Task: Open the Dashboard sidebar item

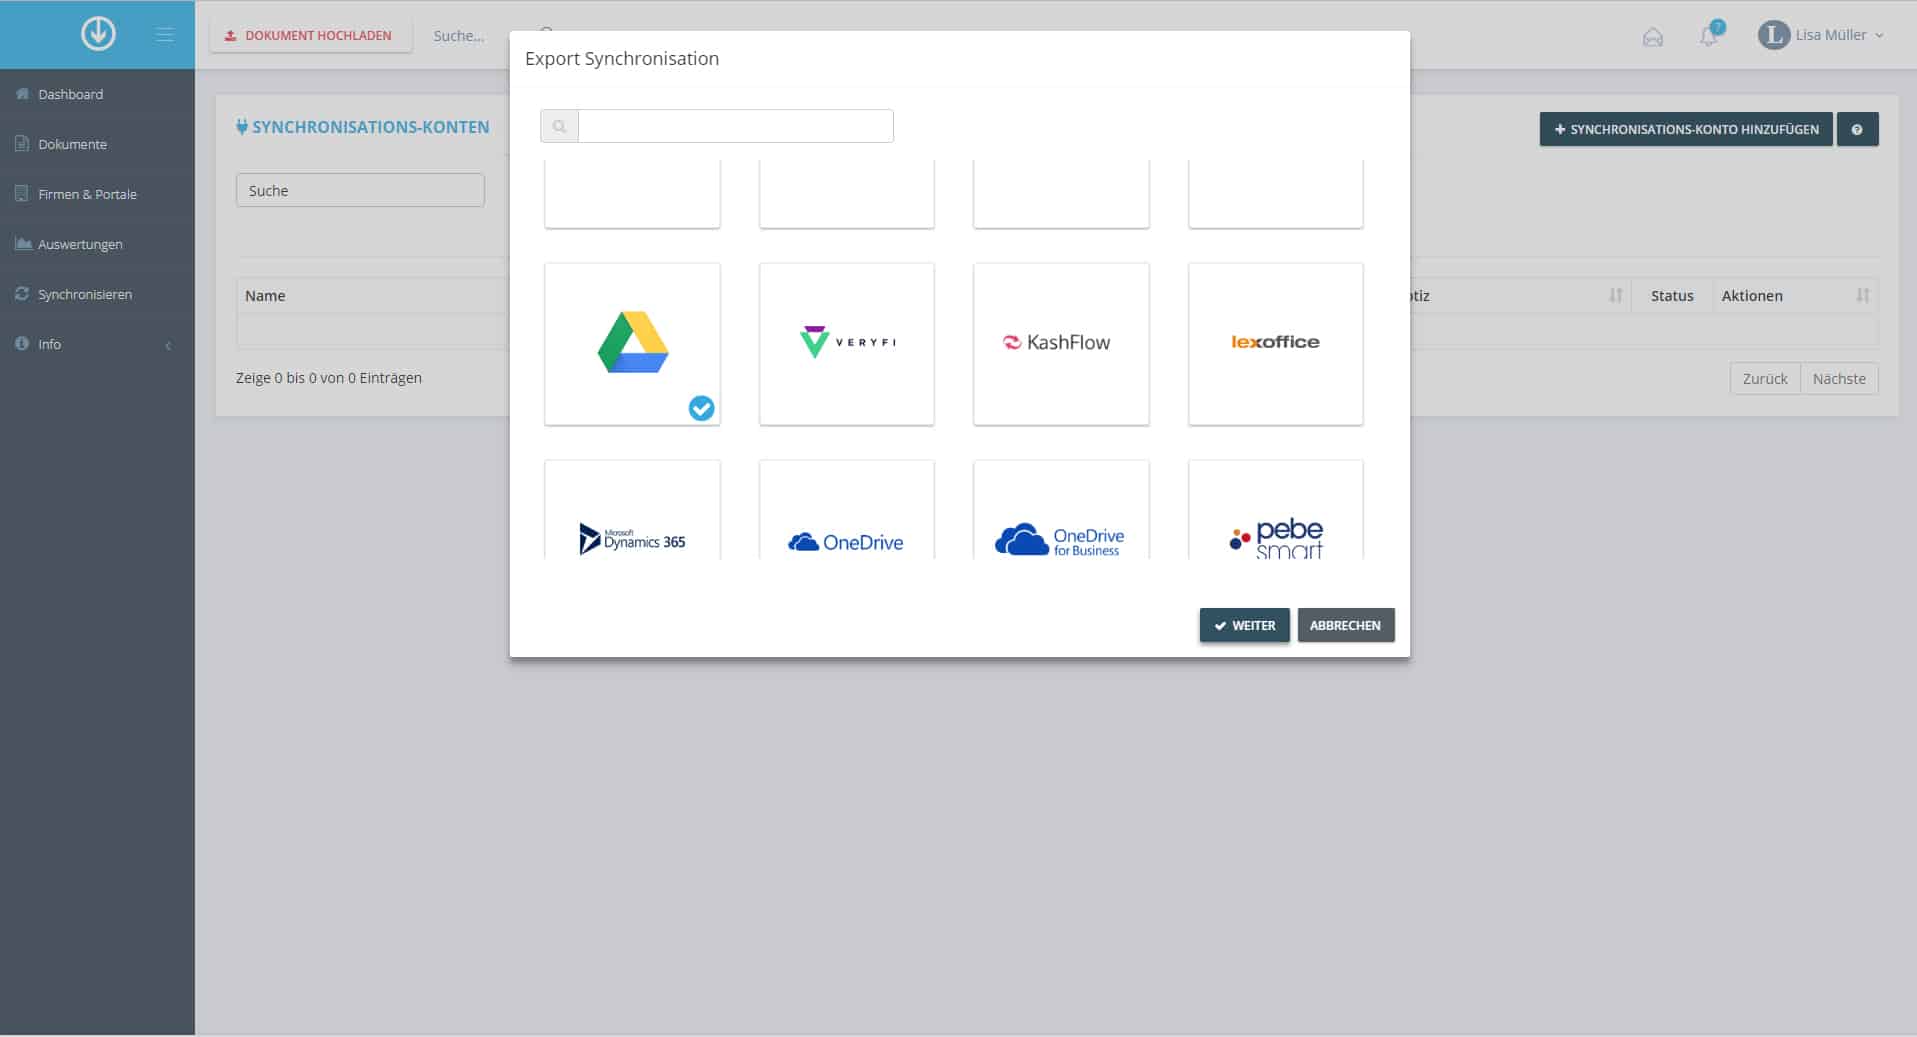Action: [x=97, y=94]
